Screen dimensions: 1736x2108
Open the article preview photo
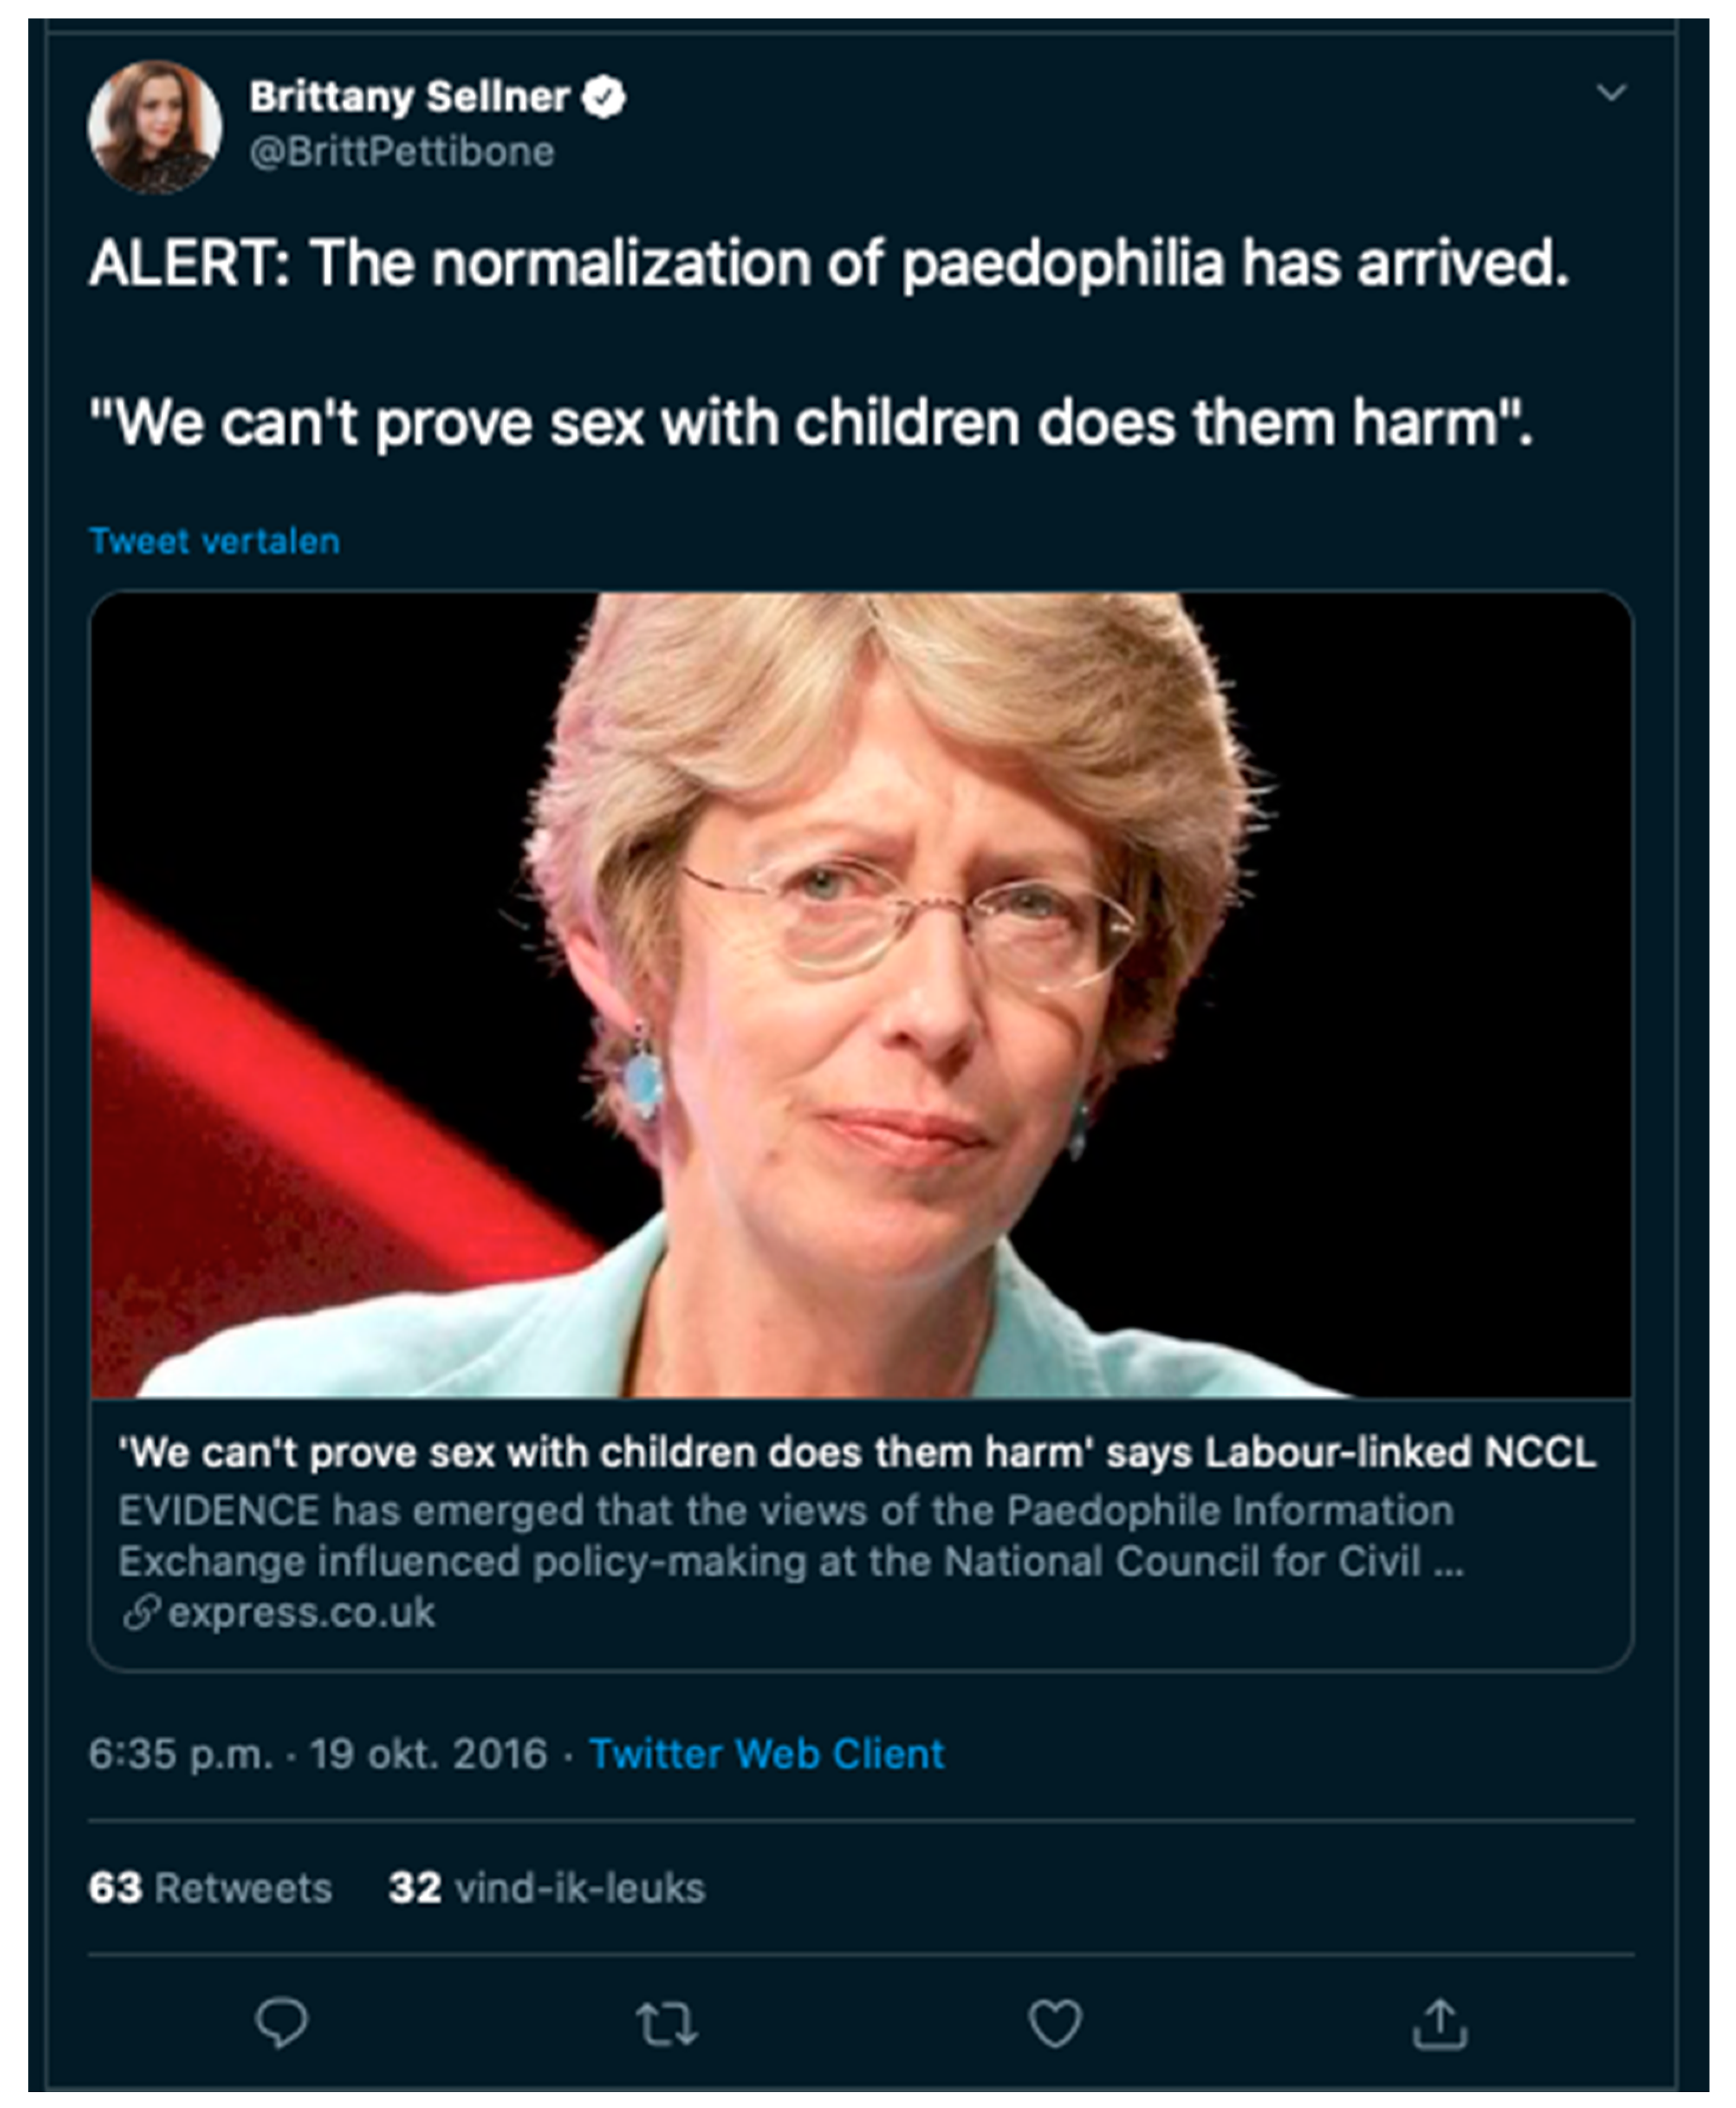861,995
